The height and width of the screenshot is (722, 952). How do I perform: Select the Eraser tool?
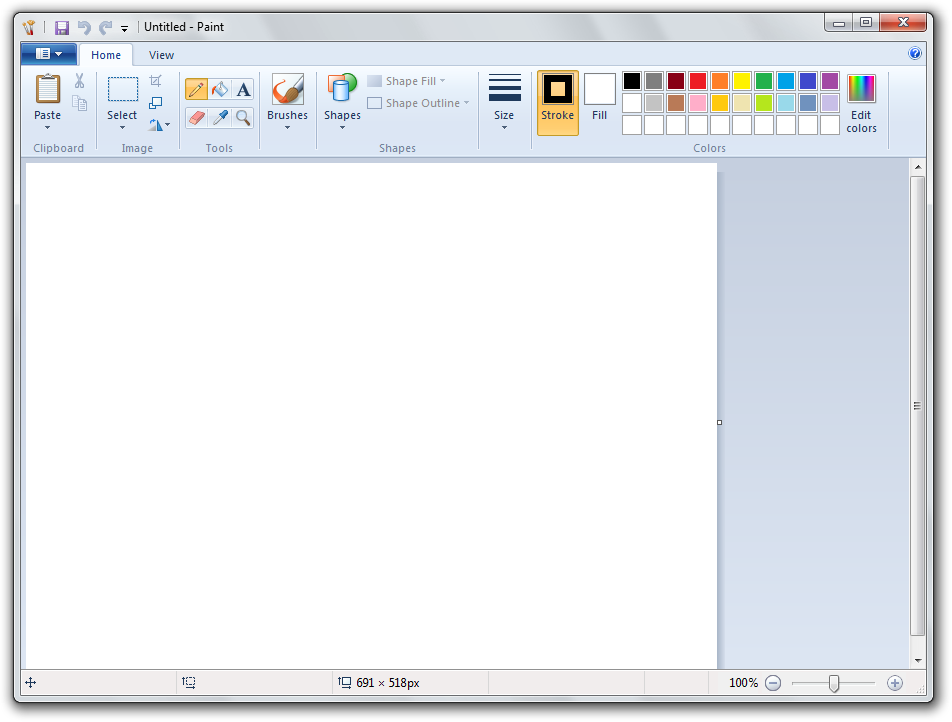[x=196, y=117]
